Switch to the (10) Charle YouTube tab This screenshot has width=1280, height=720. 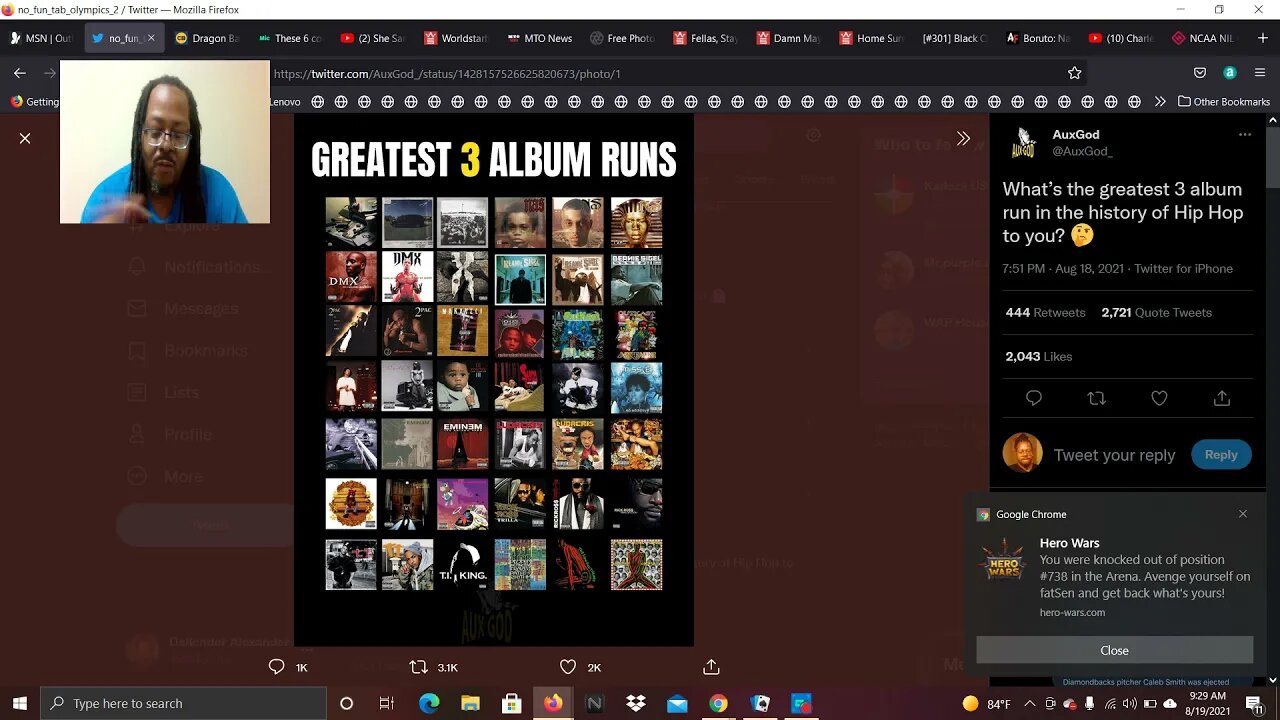pyautogui.click(x=1120, y=38)
